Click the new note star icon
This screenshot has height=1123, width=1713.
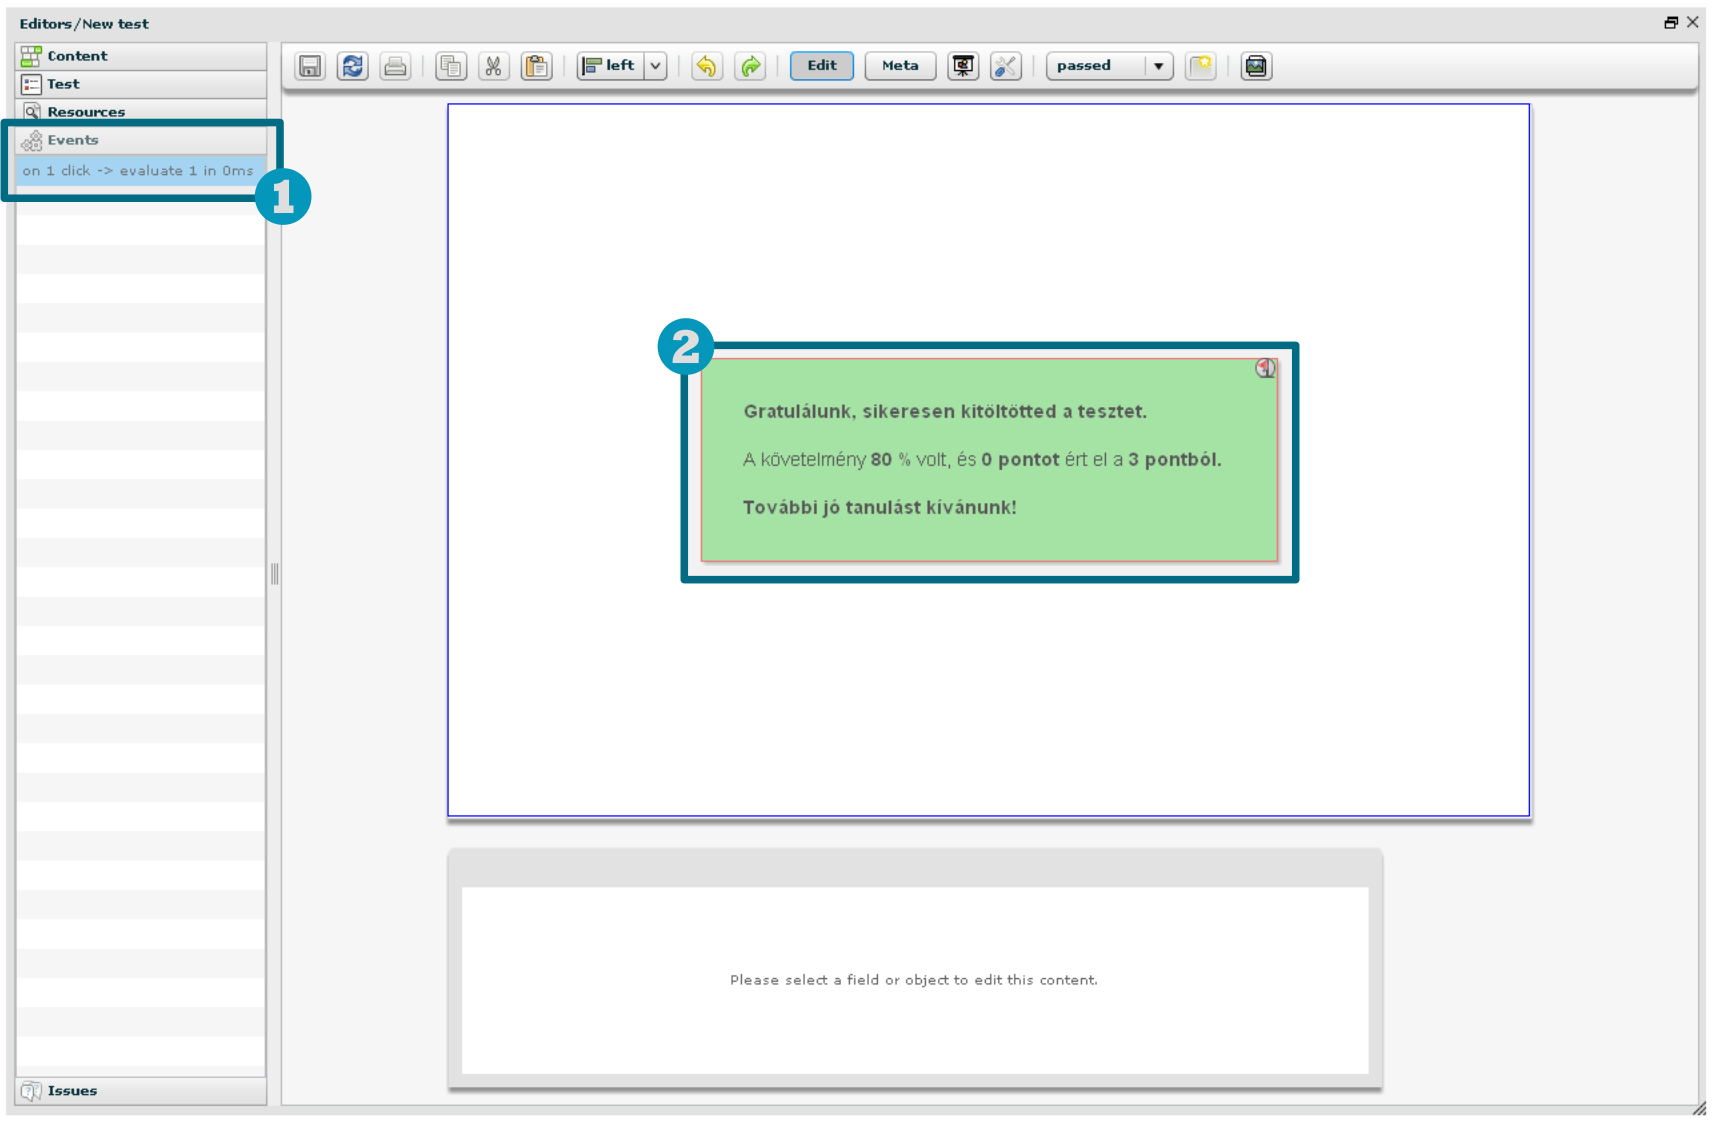[1200, 66]
